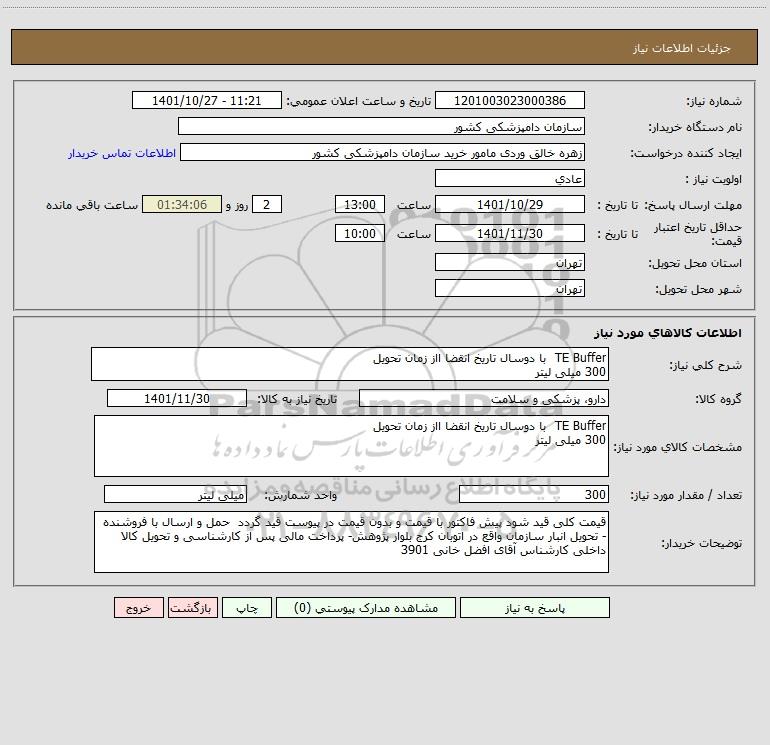Viewport: 770px width, 745px height.
Task: Click the ساعت باقی مانده label
Action: [x=92, y=205]
